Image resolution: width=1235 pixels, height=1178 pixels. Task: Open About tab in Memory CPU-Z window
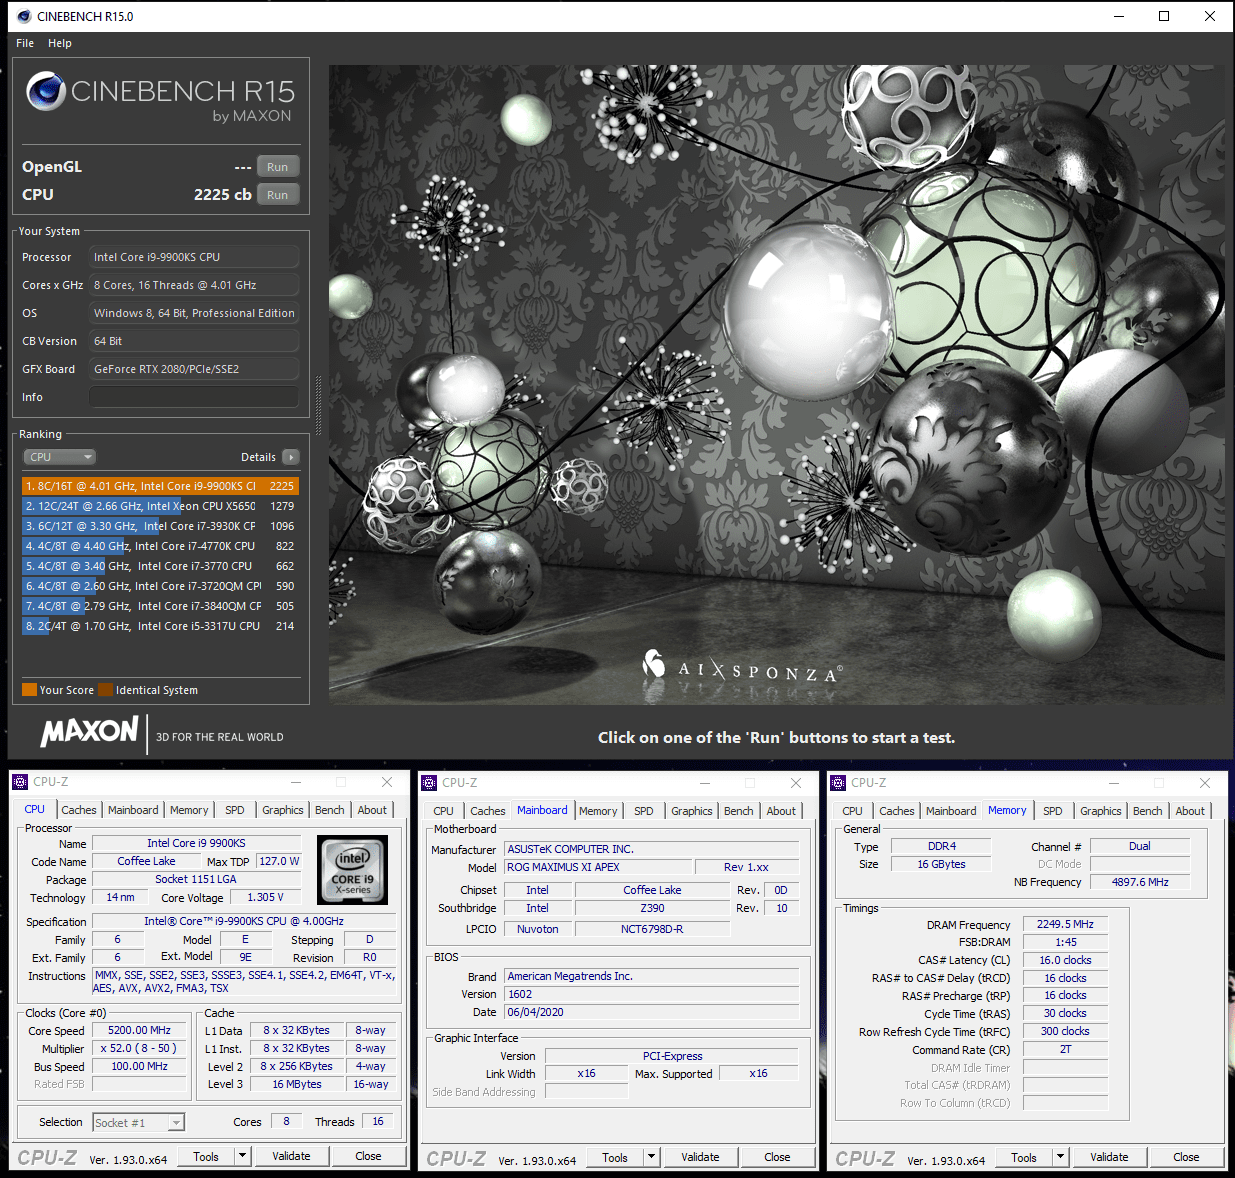click(1190, 811)
